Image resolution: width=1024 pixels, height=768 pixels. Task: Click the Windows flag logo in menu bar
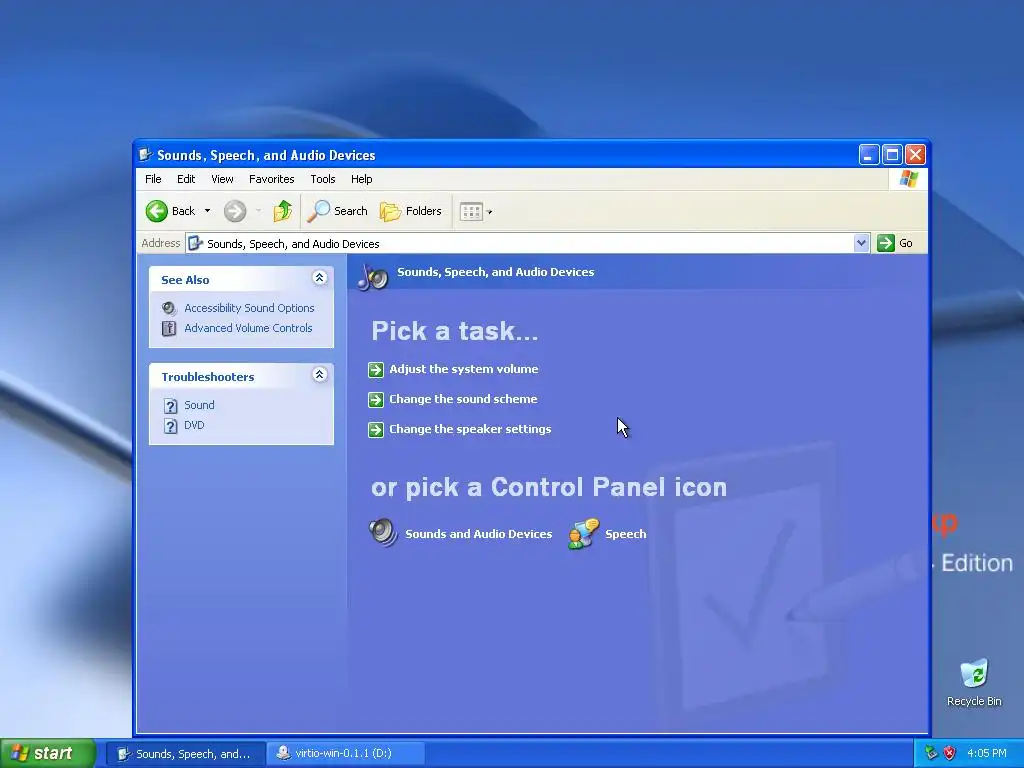pos(908,179)
